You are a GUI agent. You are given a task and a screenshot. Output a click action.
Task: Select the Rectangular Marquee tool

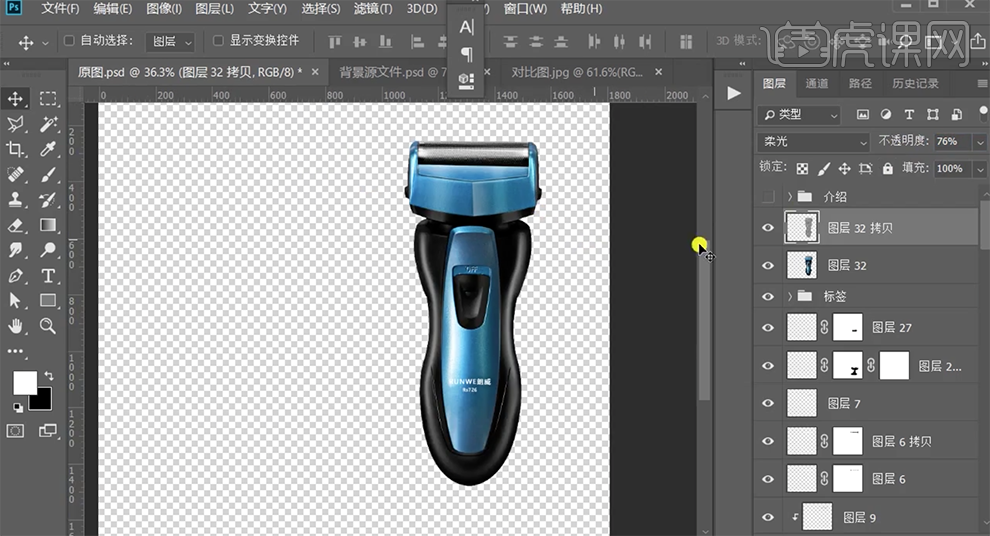pos(48,98)
